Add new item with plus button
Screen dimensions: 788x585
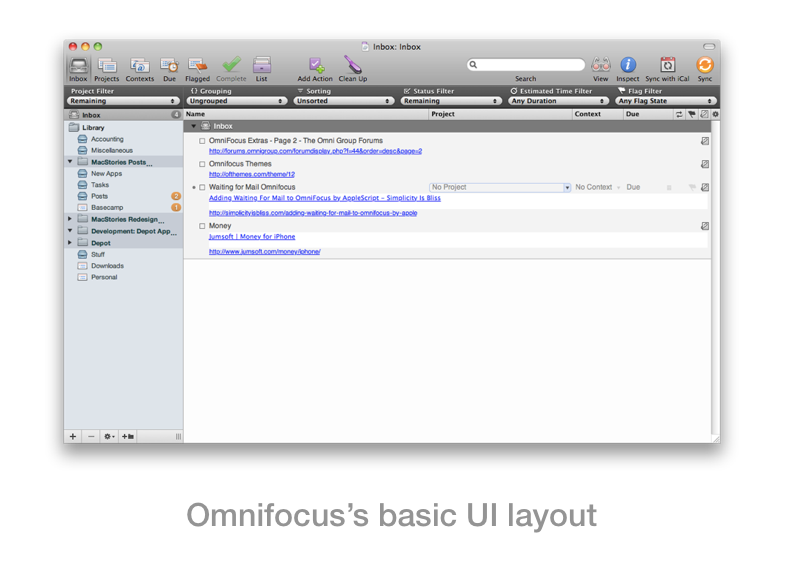73,436
